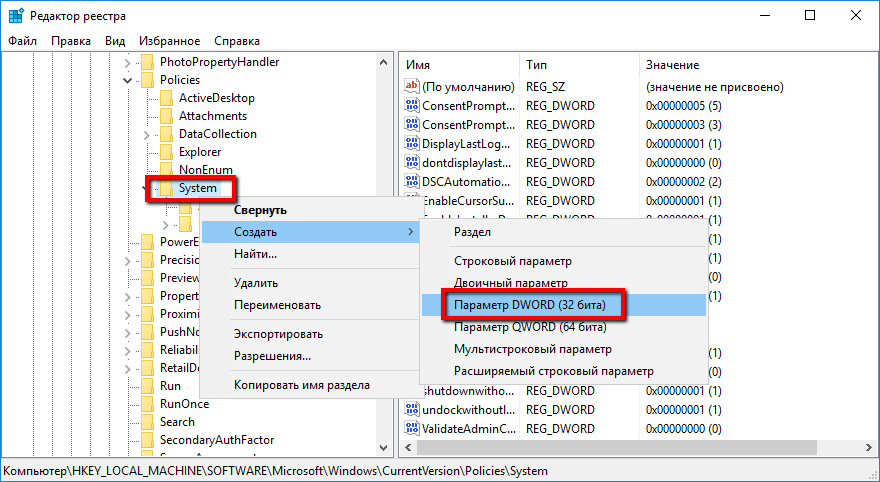
Task: Select Расширяемый строковый параметр
Action: tap(563, 371)
